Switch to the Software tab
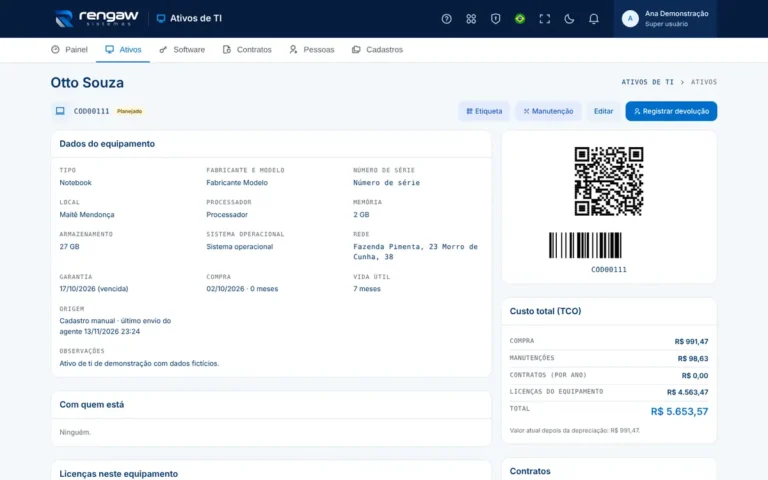 click(x=182, y=49)
